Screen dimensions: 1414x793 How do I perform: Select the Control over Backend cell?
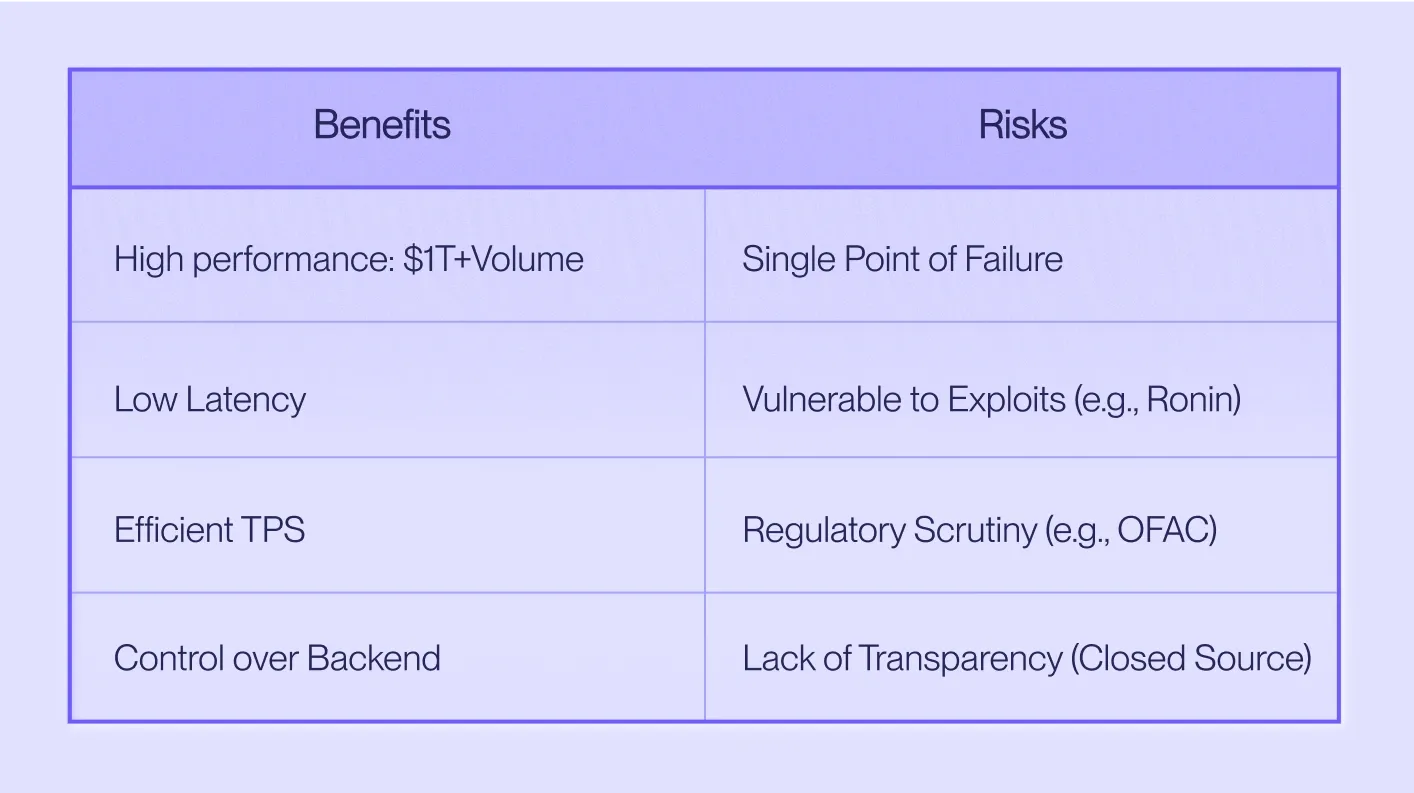388,657
